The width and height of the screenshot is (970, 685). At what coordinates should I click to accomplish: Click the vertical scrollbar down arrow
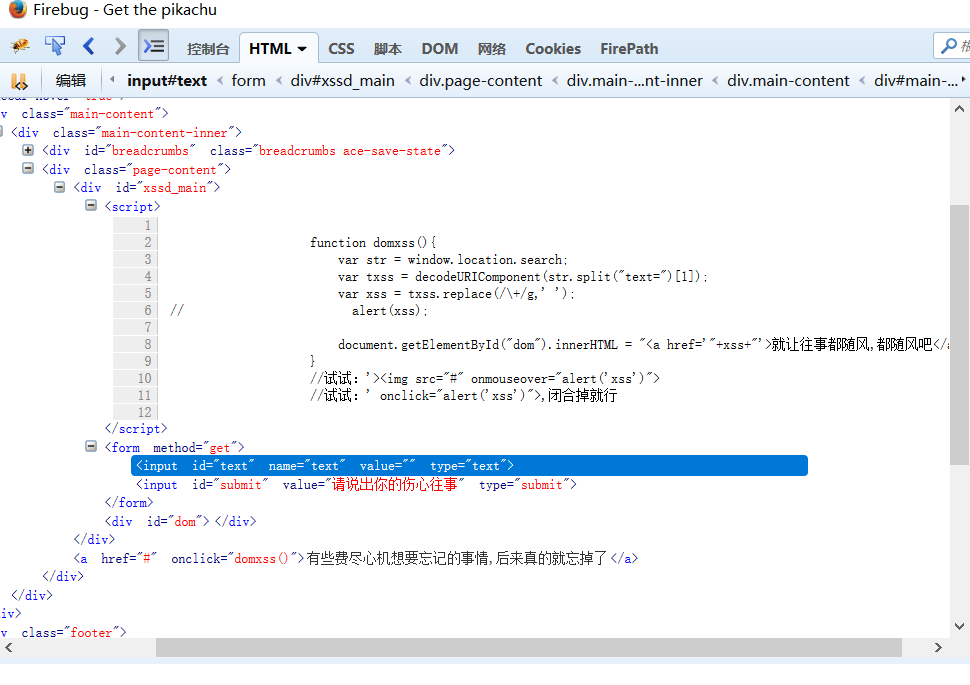(x=959, y=626)
